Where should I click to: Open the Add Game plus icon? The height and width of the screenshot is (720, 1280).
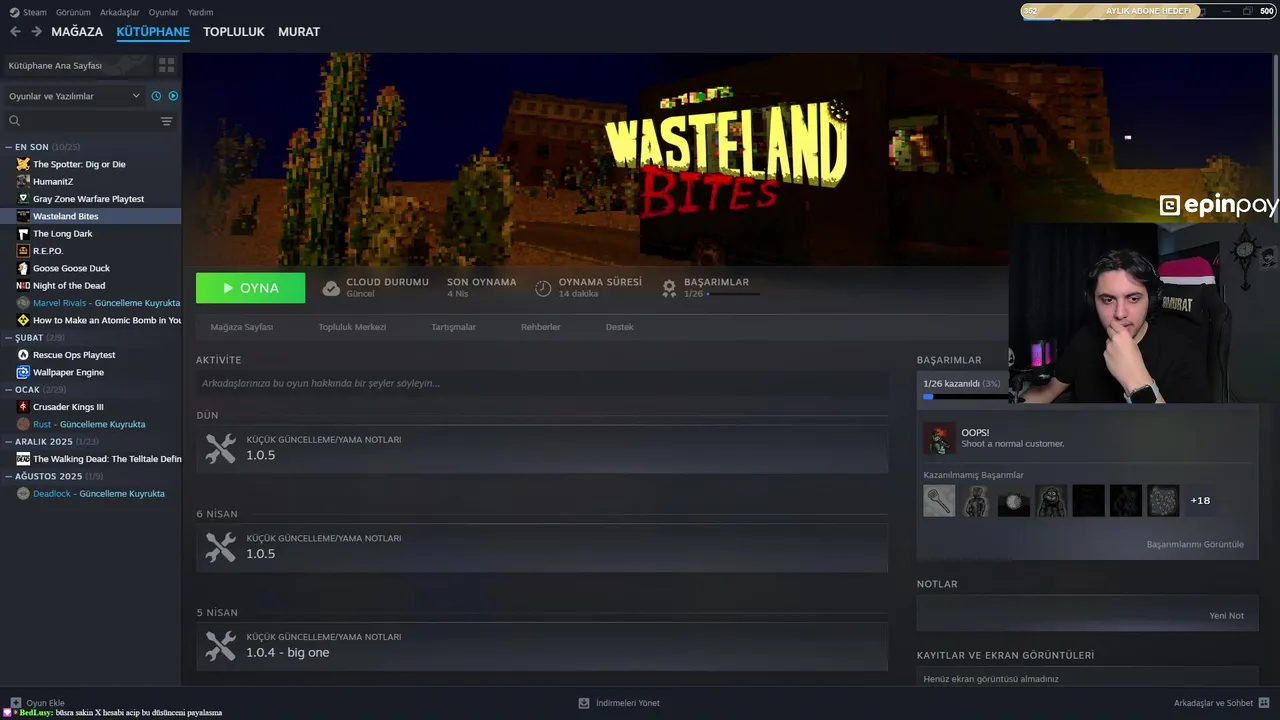click(x=15, y=703)
